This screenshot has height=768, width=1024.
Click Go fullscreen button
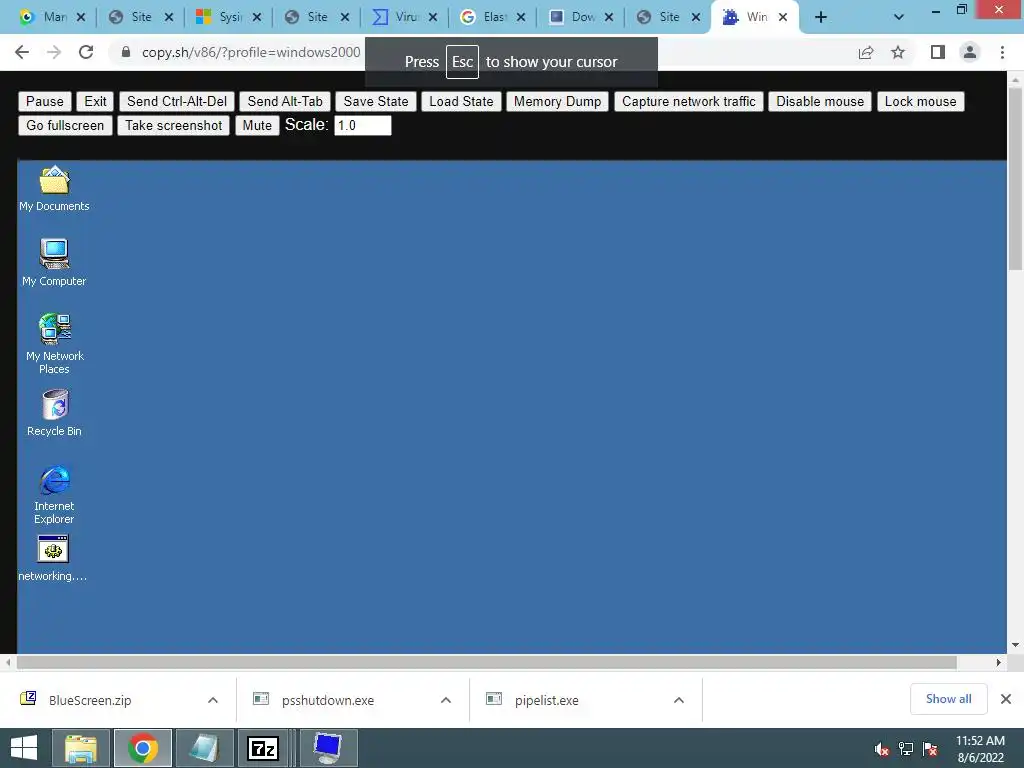click(65, 125)
